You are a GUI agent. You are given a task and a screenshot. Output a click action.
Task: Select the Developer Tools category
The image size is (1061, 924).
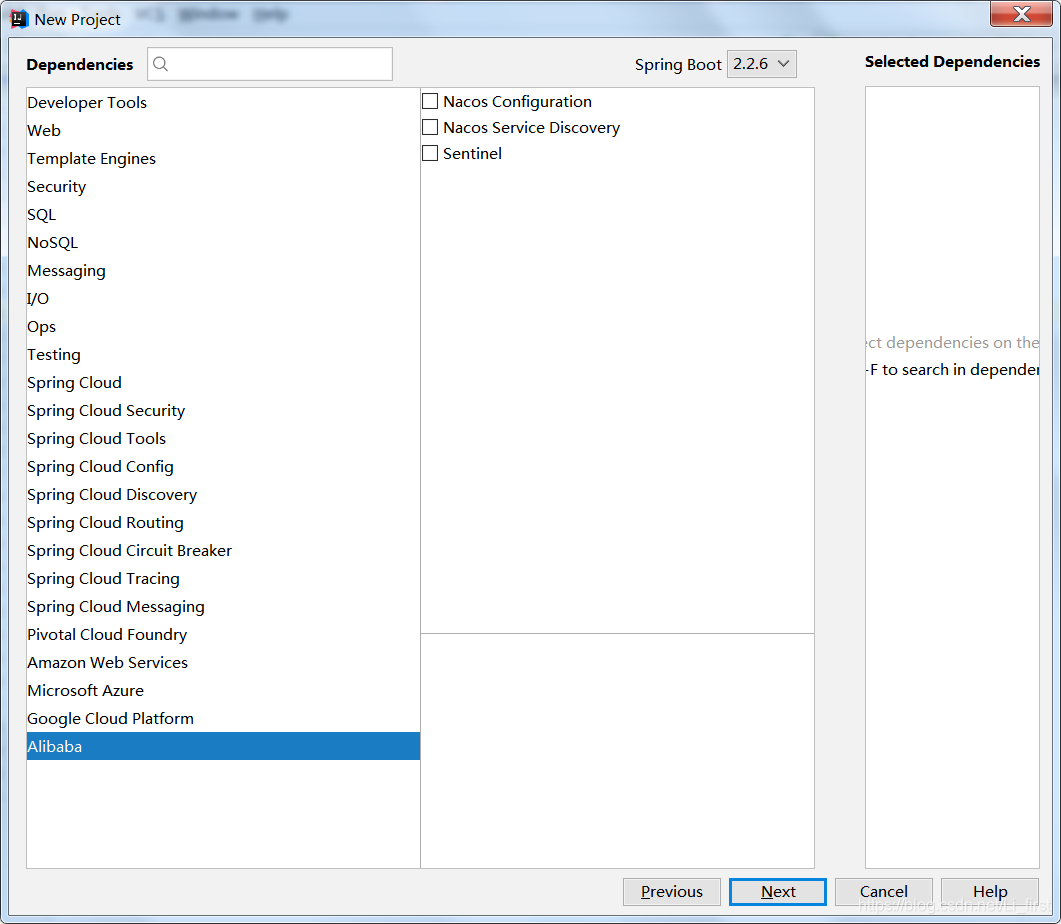tap(223, 102)
